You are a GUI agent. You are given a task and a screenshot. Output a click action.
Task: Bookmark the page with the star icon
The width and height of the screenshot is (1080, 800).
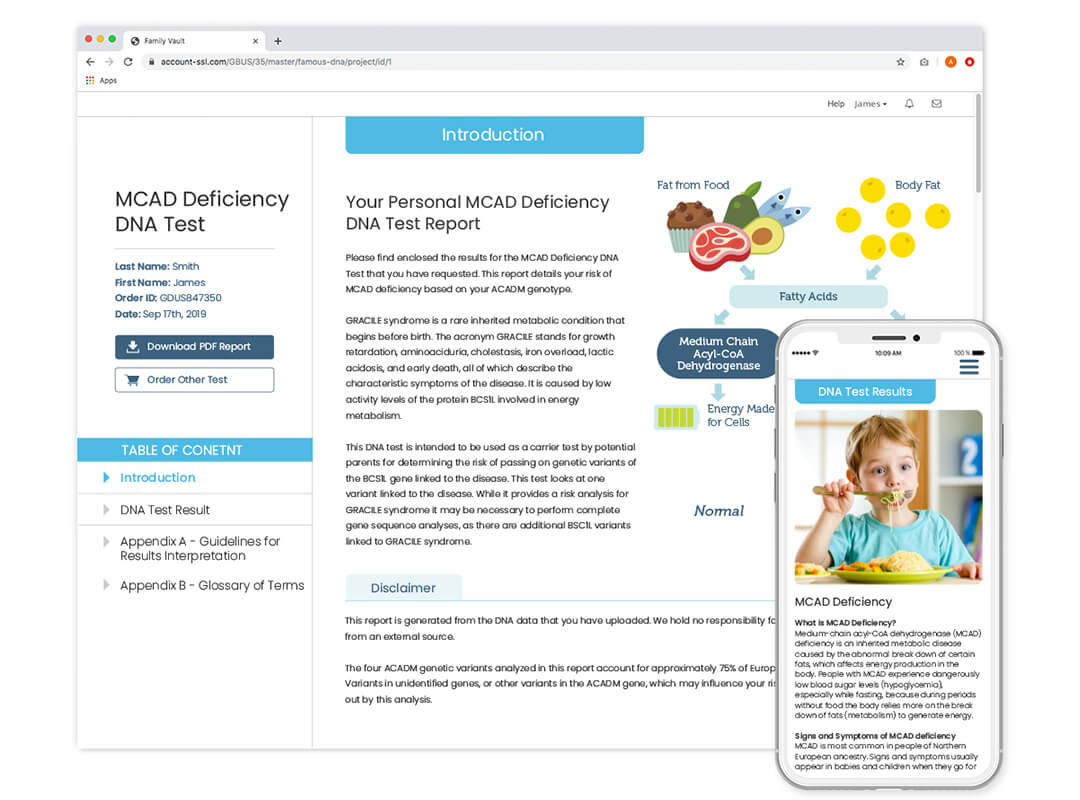[x=900, y=62]
